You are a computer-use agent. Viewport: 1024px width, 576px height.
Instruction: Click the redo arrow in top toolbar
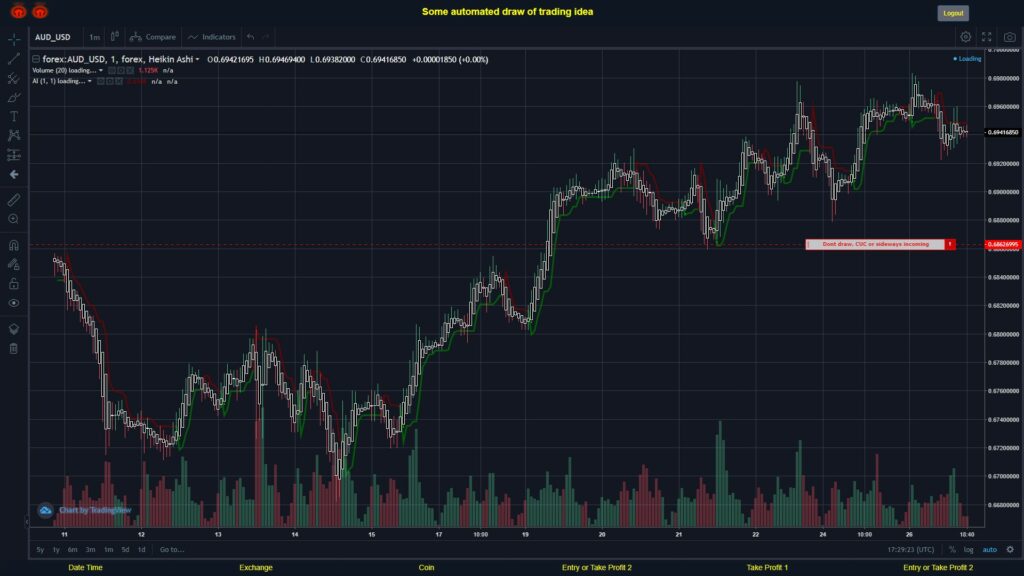(x=265, y=37)
